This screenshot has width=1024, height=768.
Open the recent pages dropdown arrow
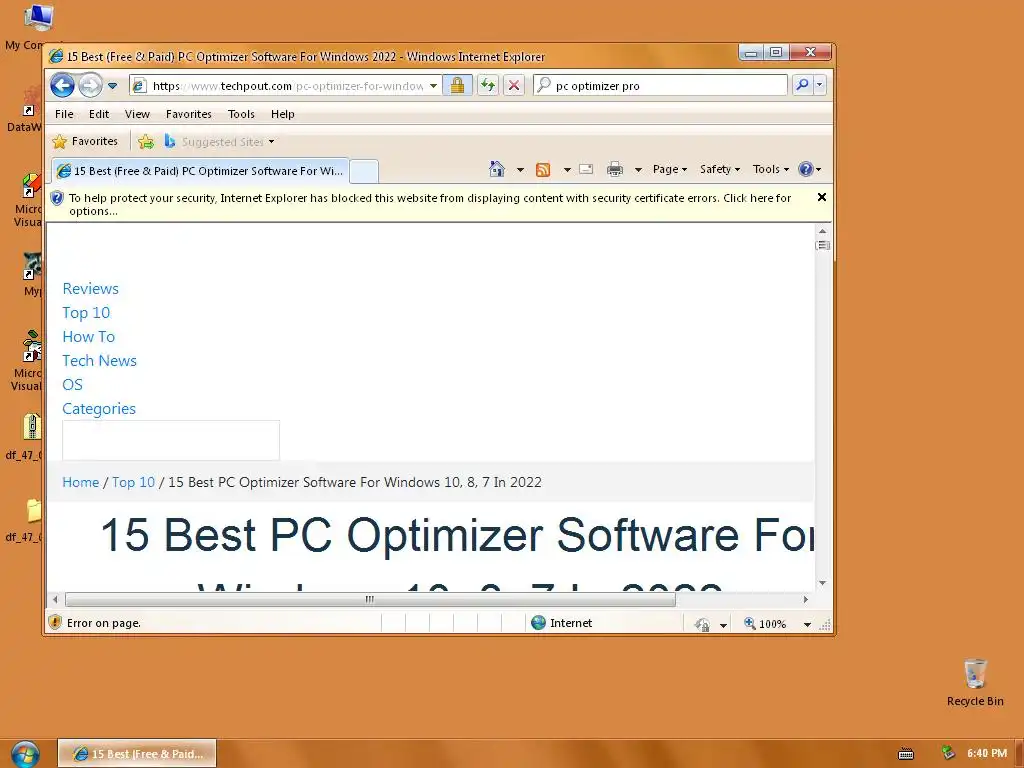point(112,86)
